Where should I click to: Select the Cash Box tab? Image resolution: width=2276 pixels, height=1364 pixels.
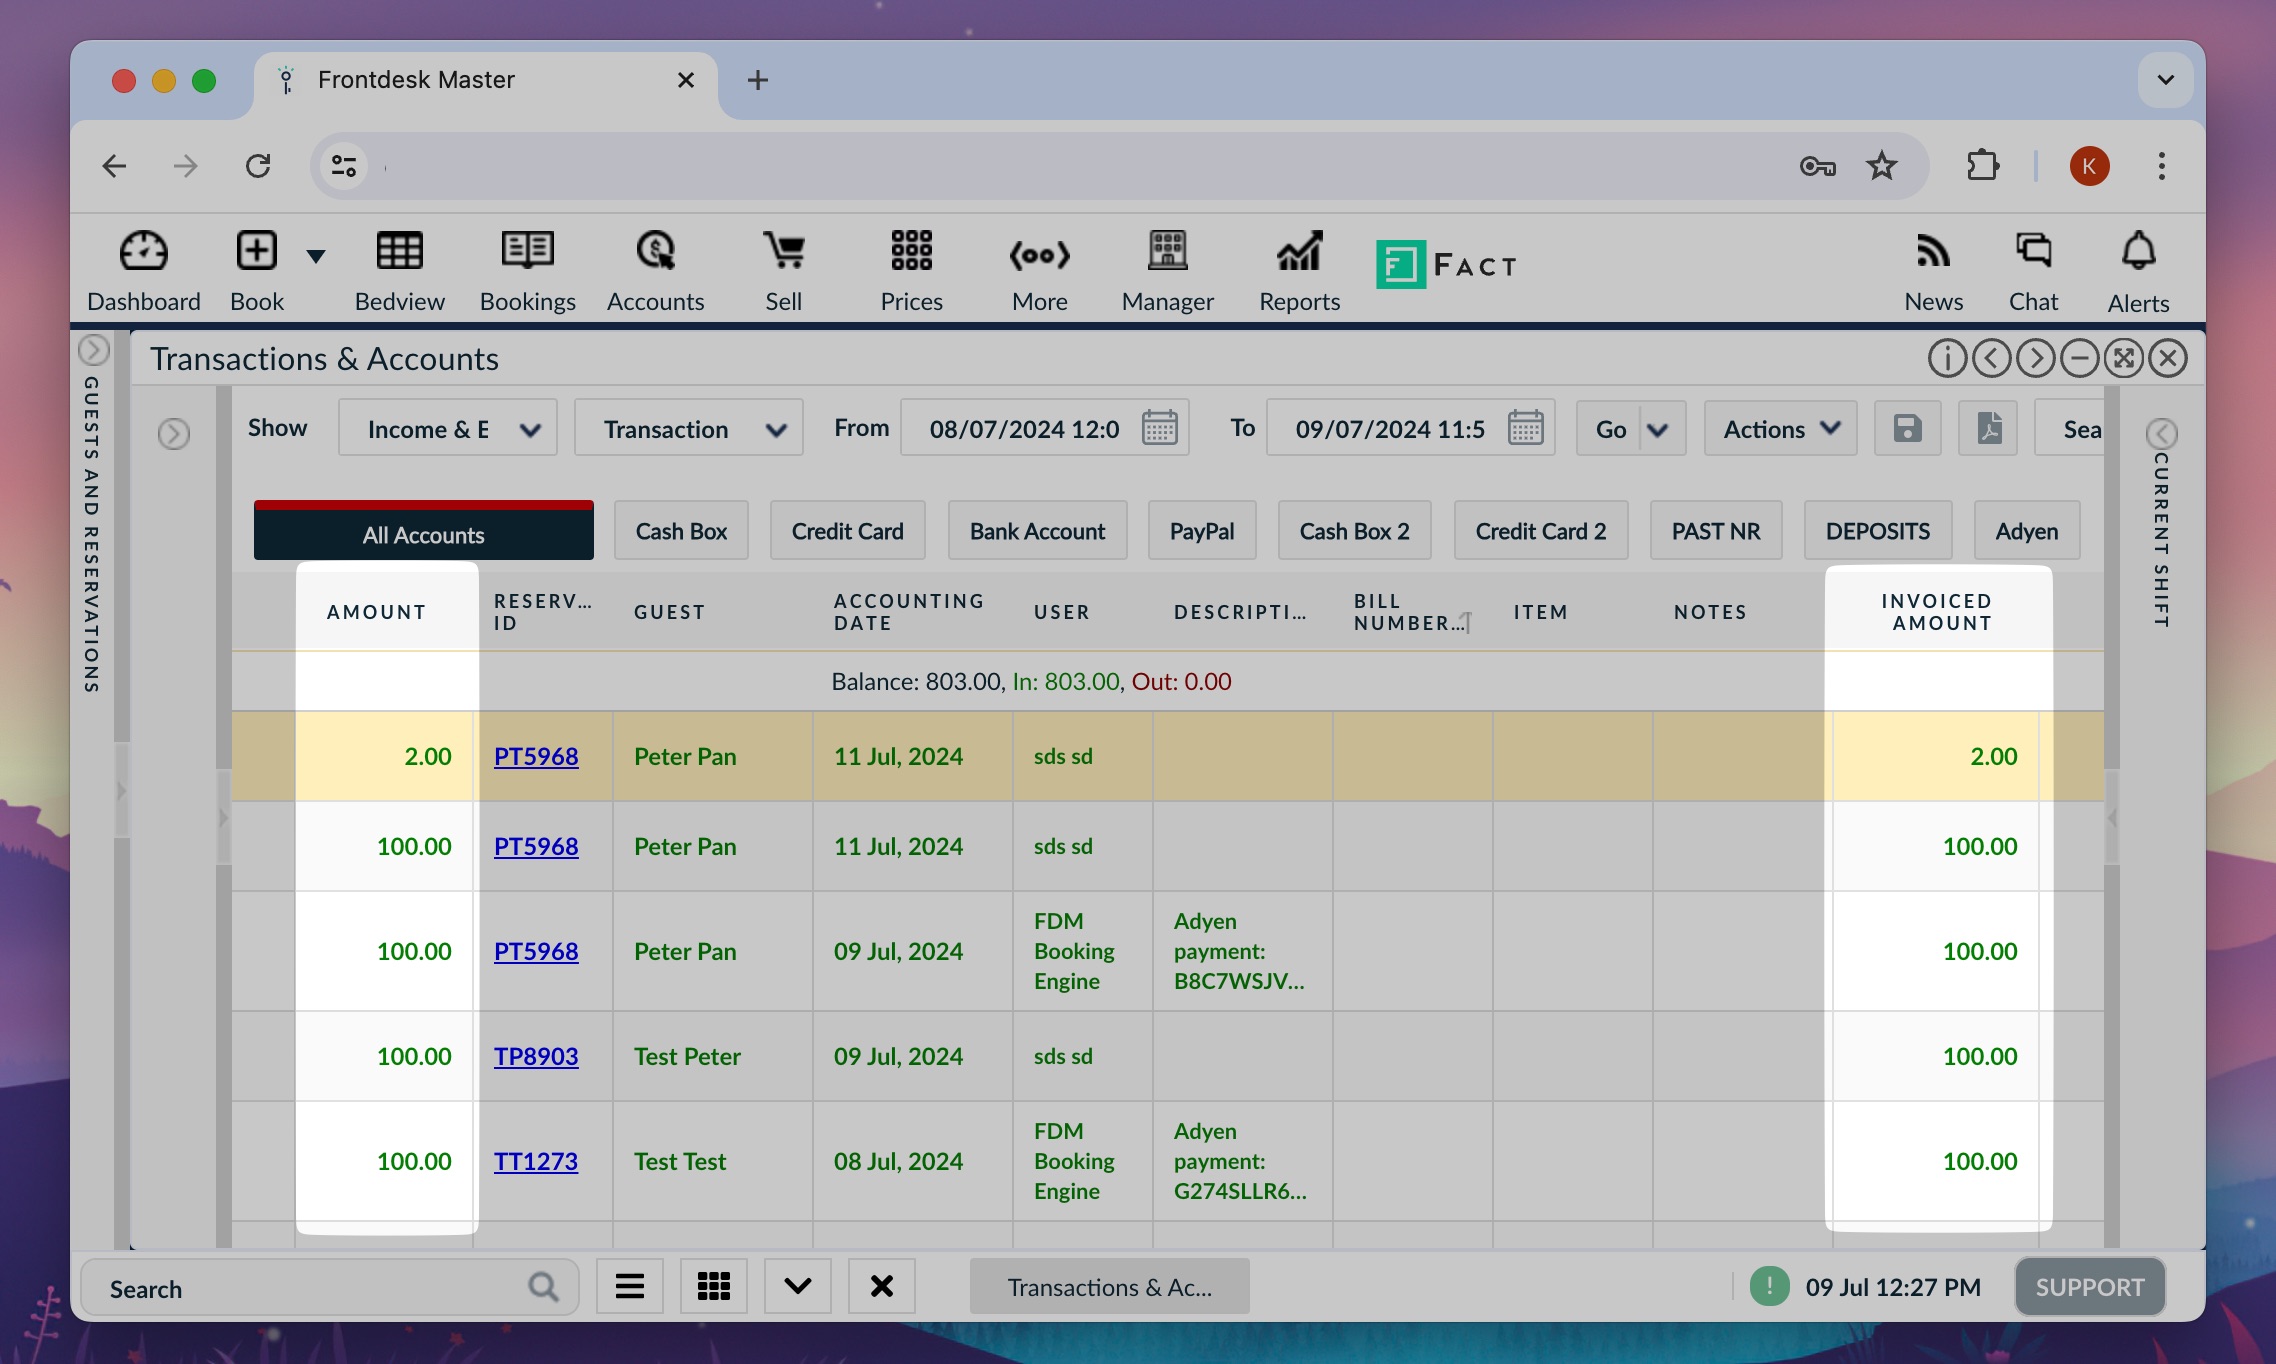(681, 531)
